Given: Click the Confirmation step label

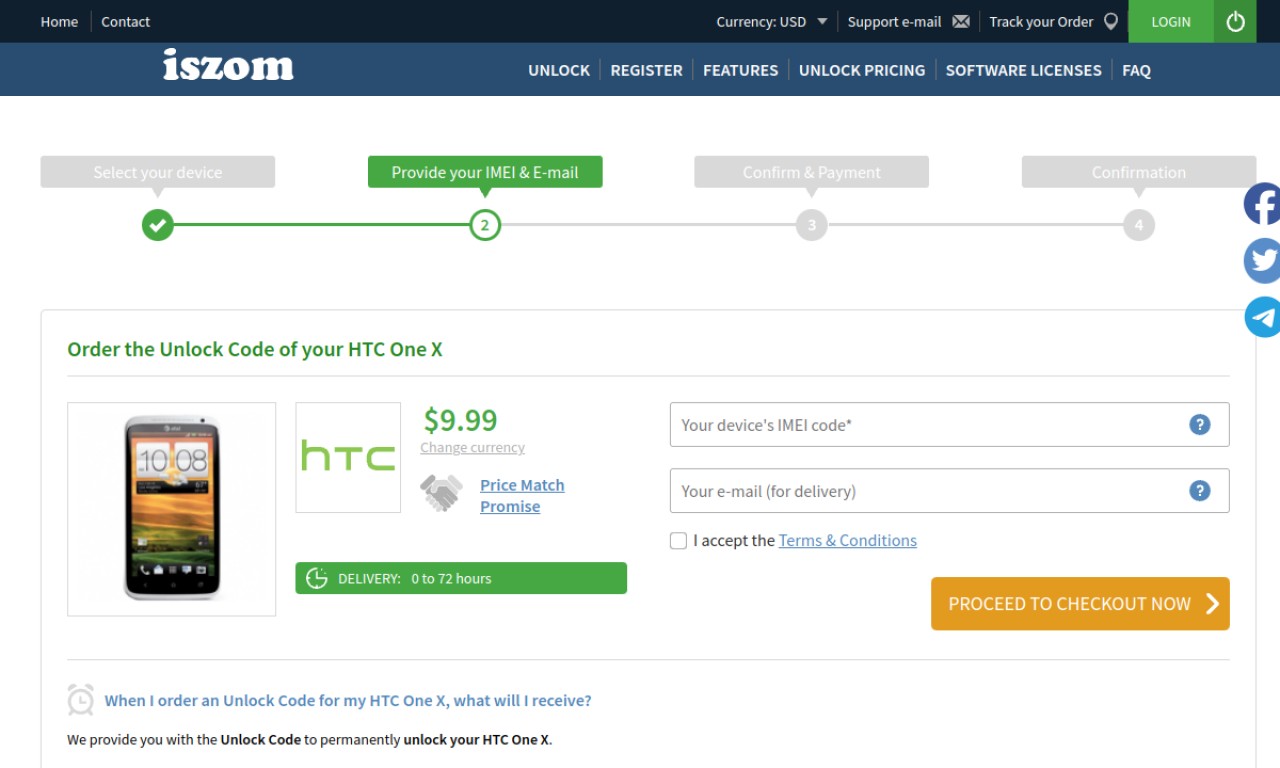Looking at the screenshot, I should click(1139, 172).
